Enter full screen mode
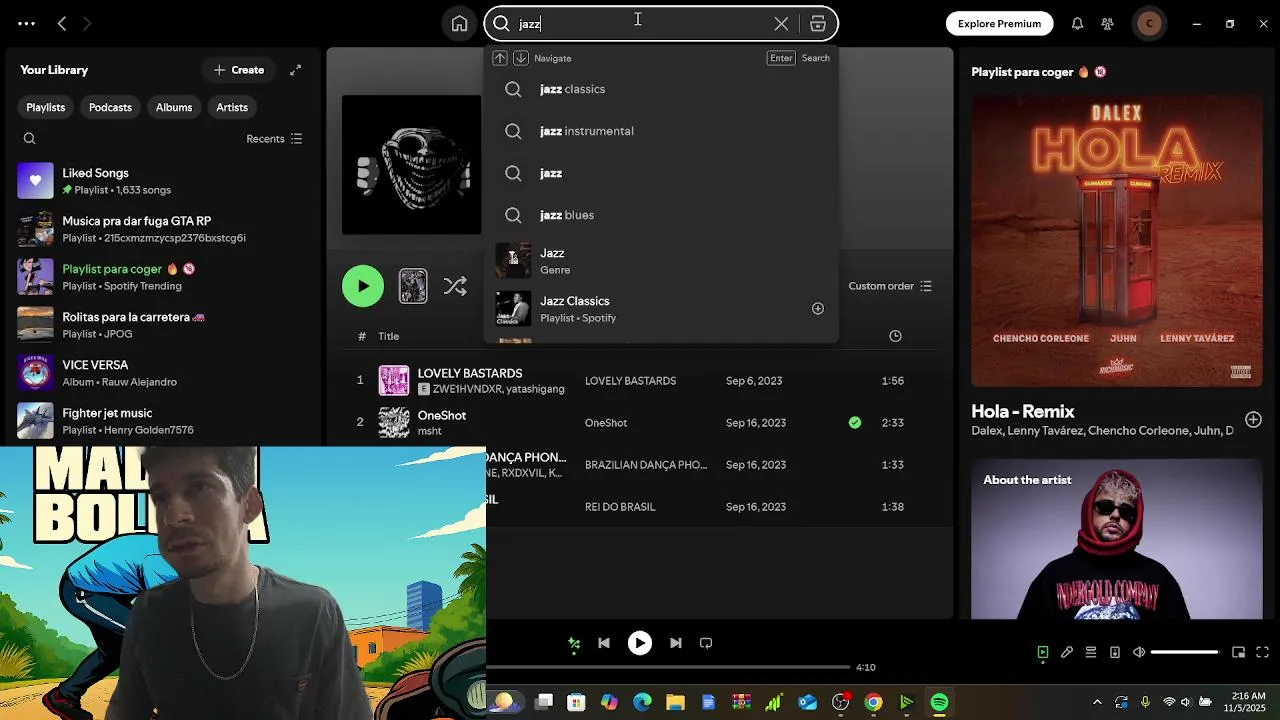1280x720 pixels. point(1262,652)
